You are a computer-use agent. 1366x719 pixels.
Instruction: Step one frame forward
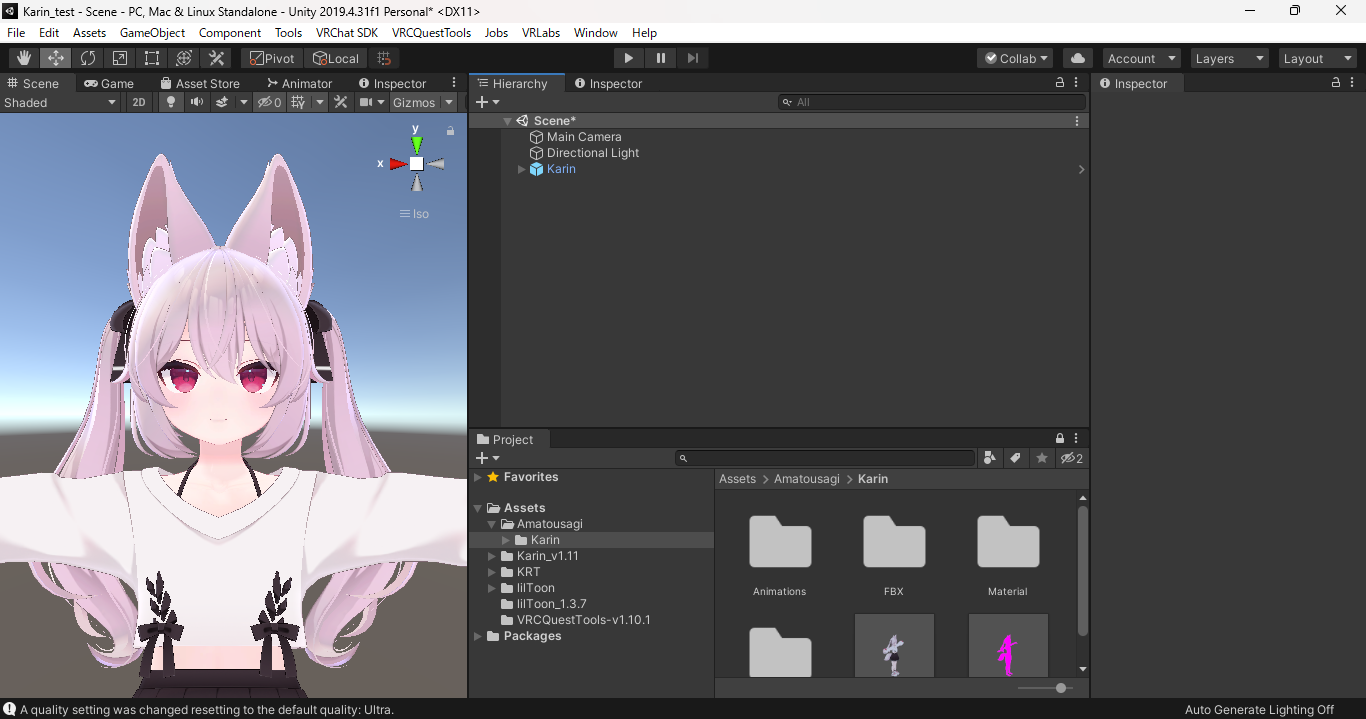(692, 58)
